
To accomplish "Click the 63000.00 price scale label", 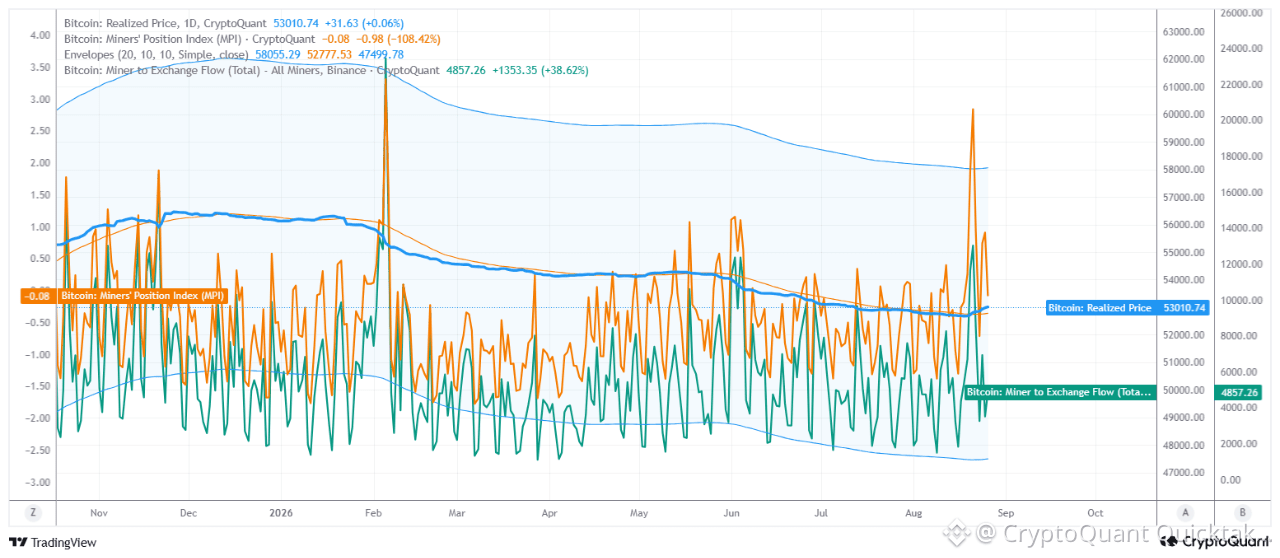I will (1183, 32).
